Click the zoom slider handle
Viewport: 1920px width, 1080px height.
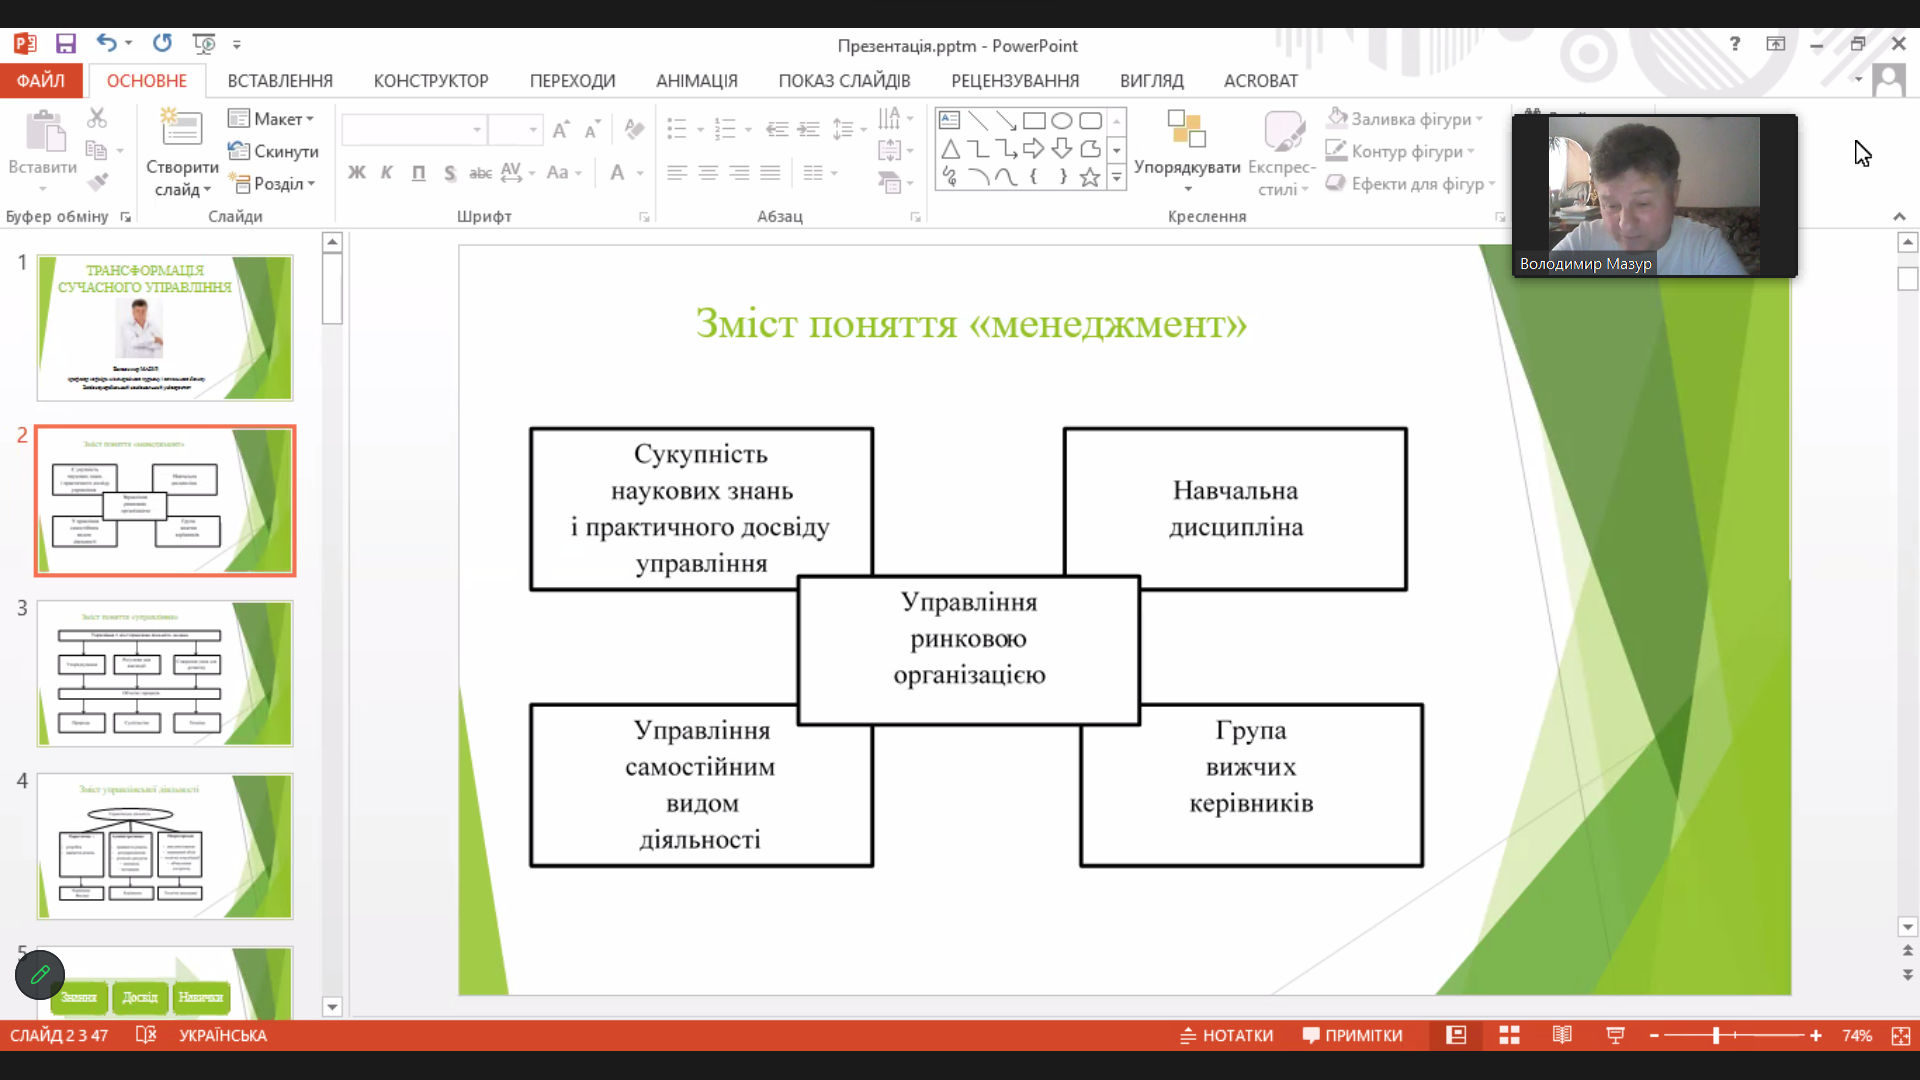click(1716, 1035)
